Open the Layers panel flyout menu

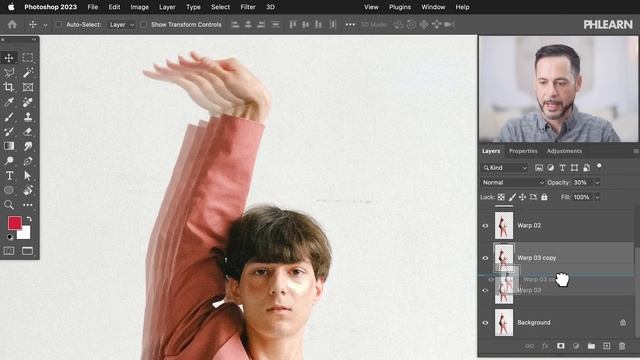636,151
